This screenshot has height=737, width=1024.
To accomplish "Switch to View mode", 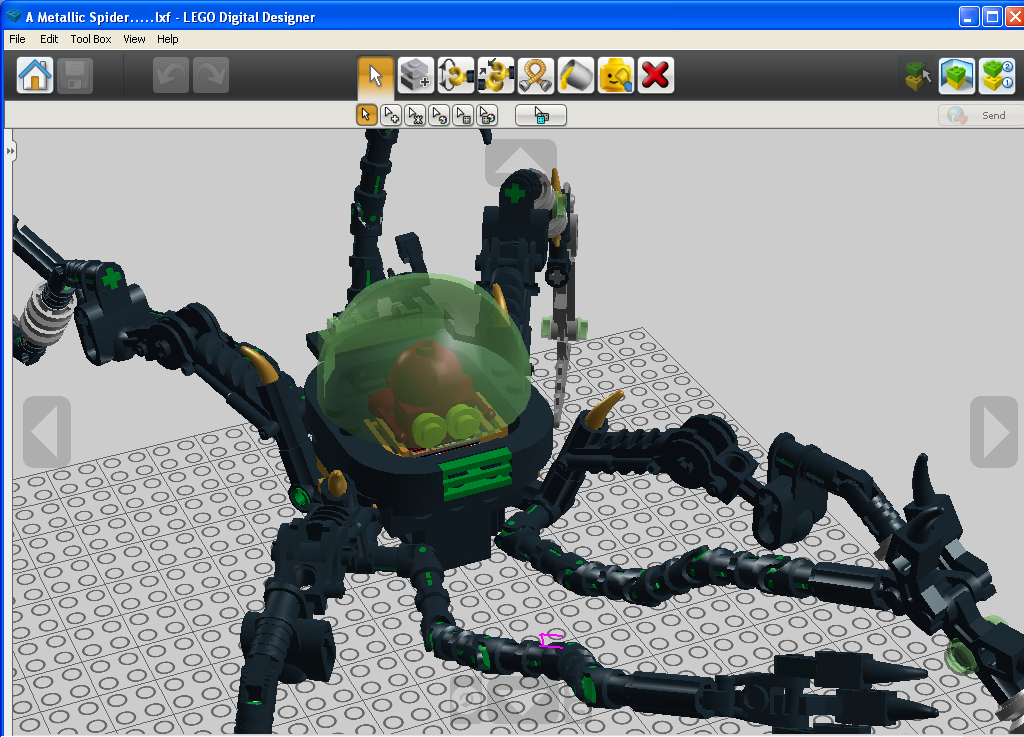I will point(957,74).
